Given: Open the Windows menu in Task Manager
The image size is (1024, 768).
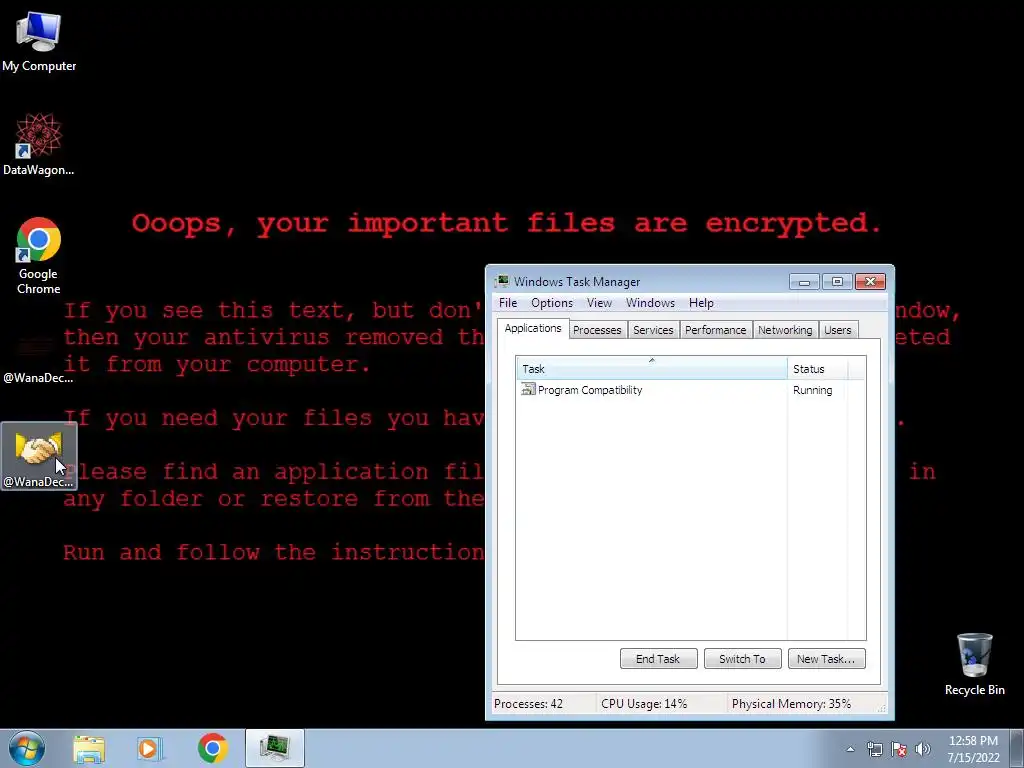Looking at the screenshot, I should pos(650,303).
